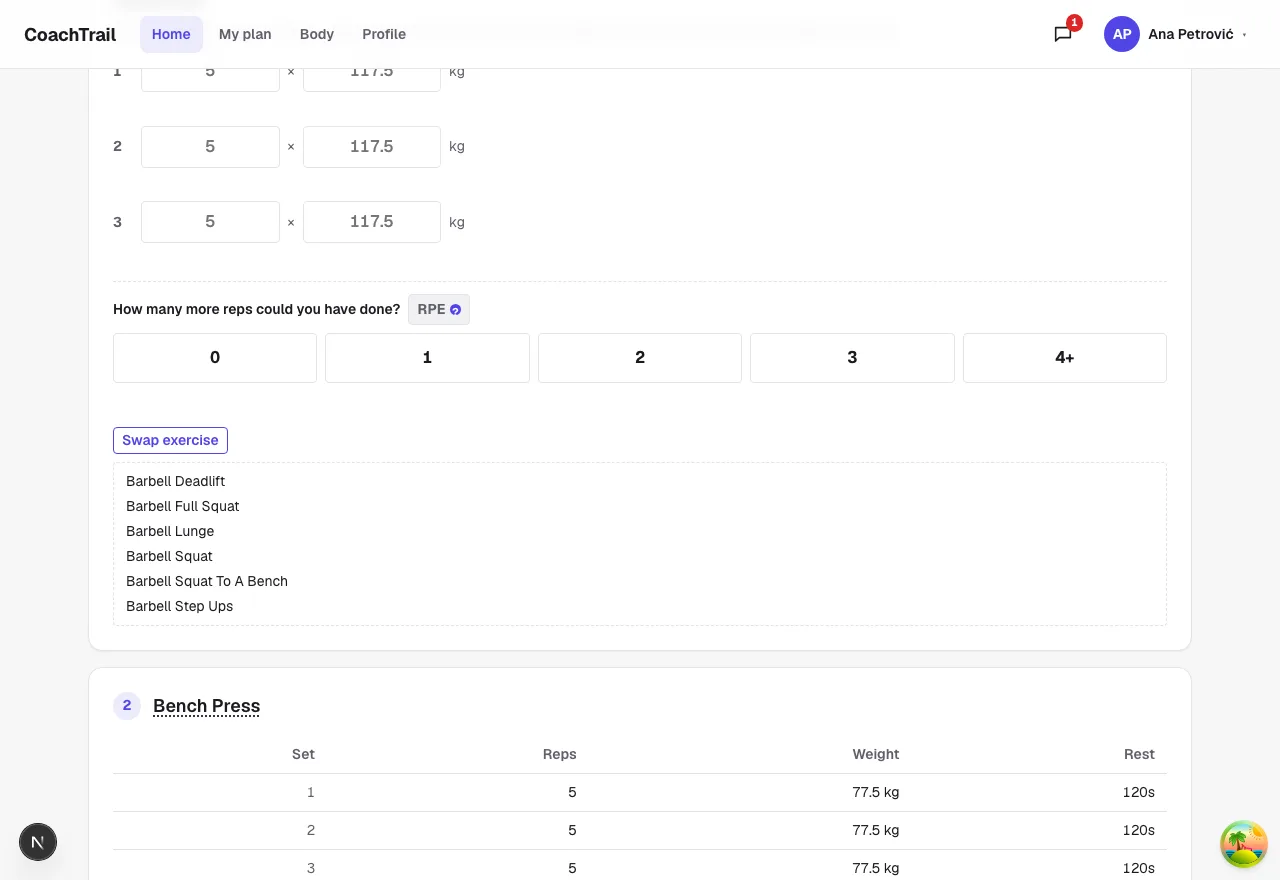Open the Profile tab
Image resolution: width=1280 pixels, height=880 pixels.
(x=384, y=34)
